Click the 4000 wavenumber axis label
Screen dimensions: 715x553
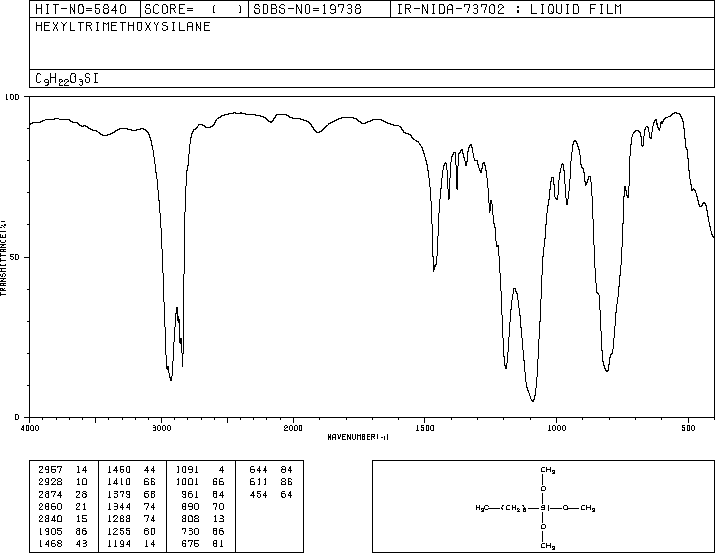pyautogui.click(x=30, y=428)
